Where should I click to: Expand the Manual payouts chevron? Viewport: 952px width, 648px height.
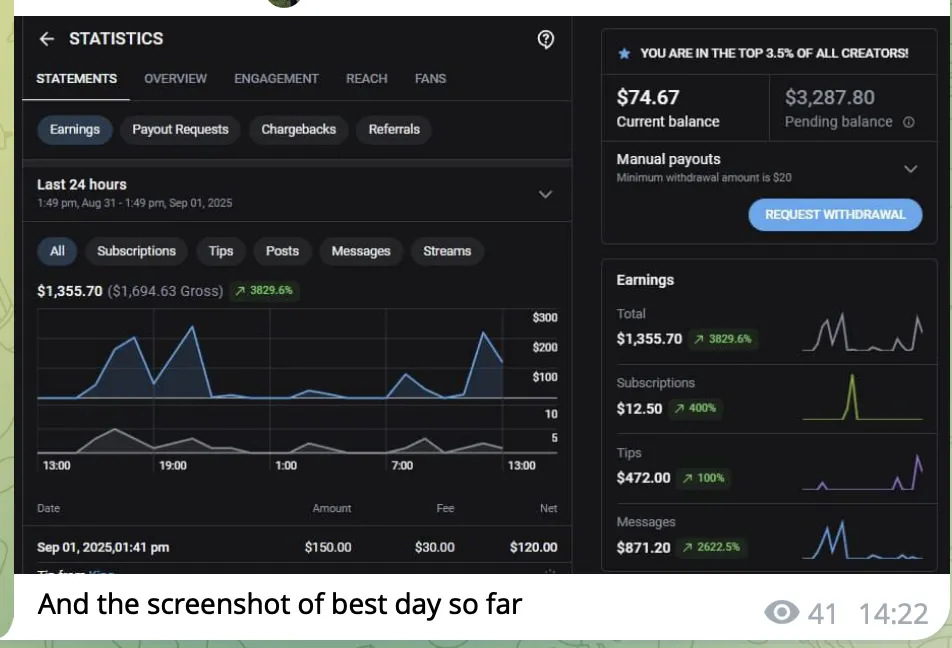911,169
